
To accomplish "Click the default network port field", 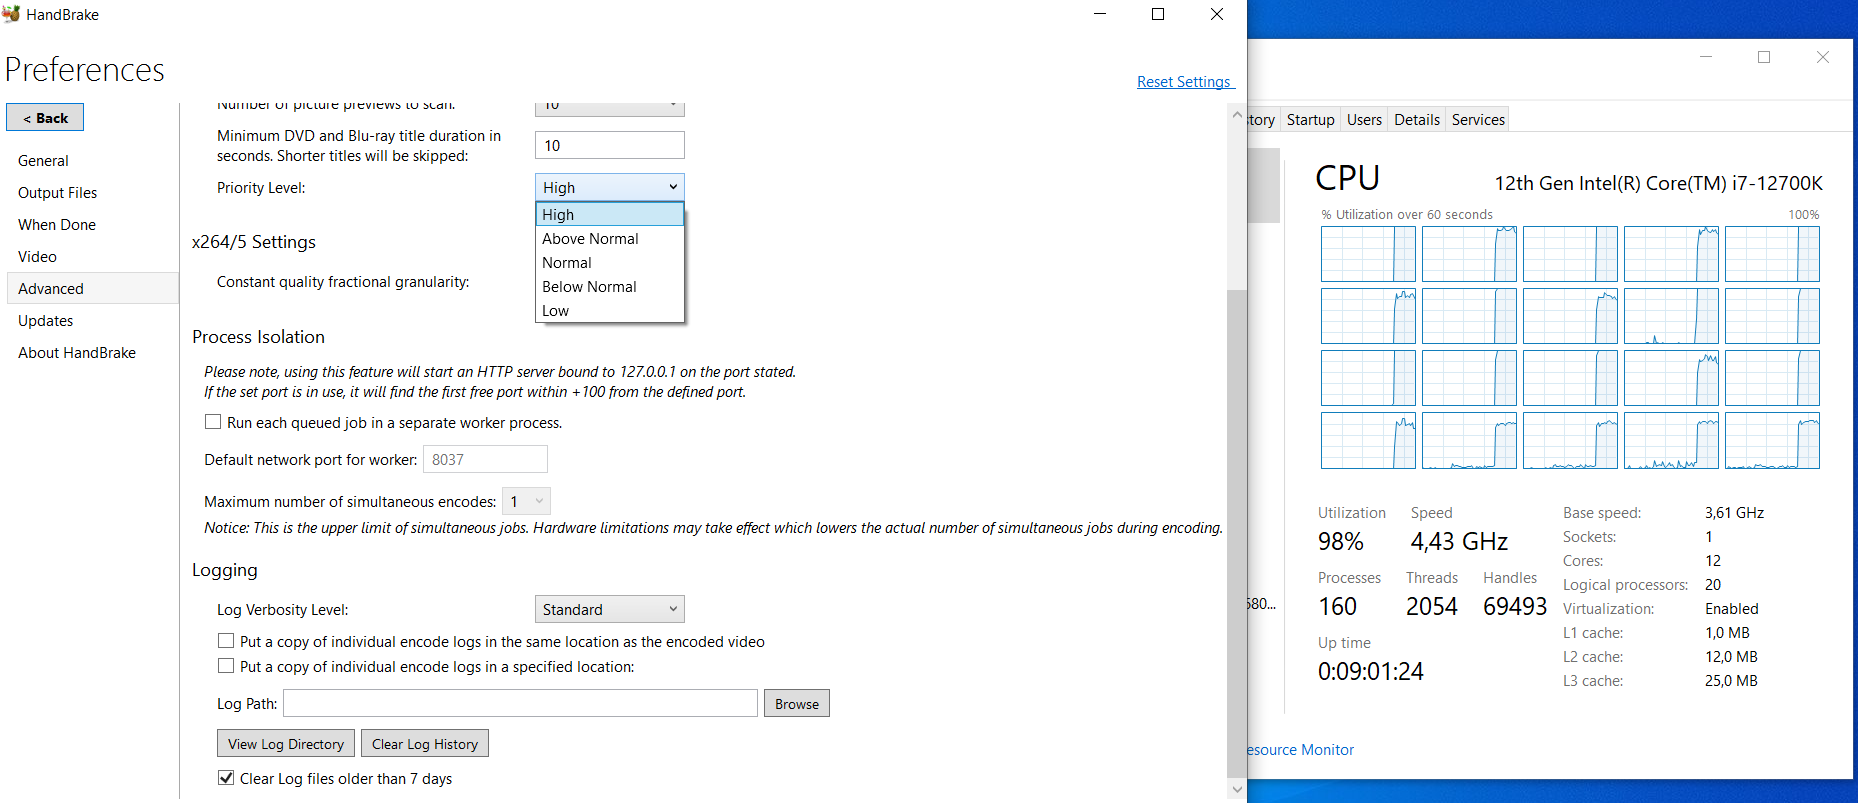I will pyautogui.click(x=485, y=459).
